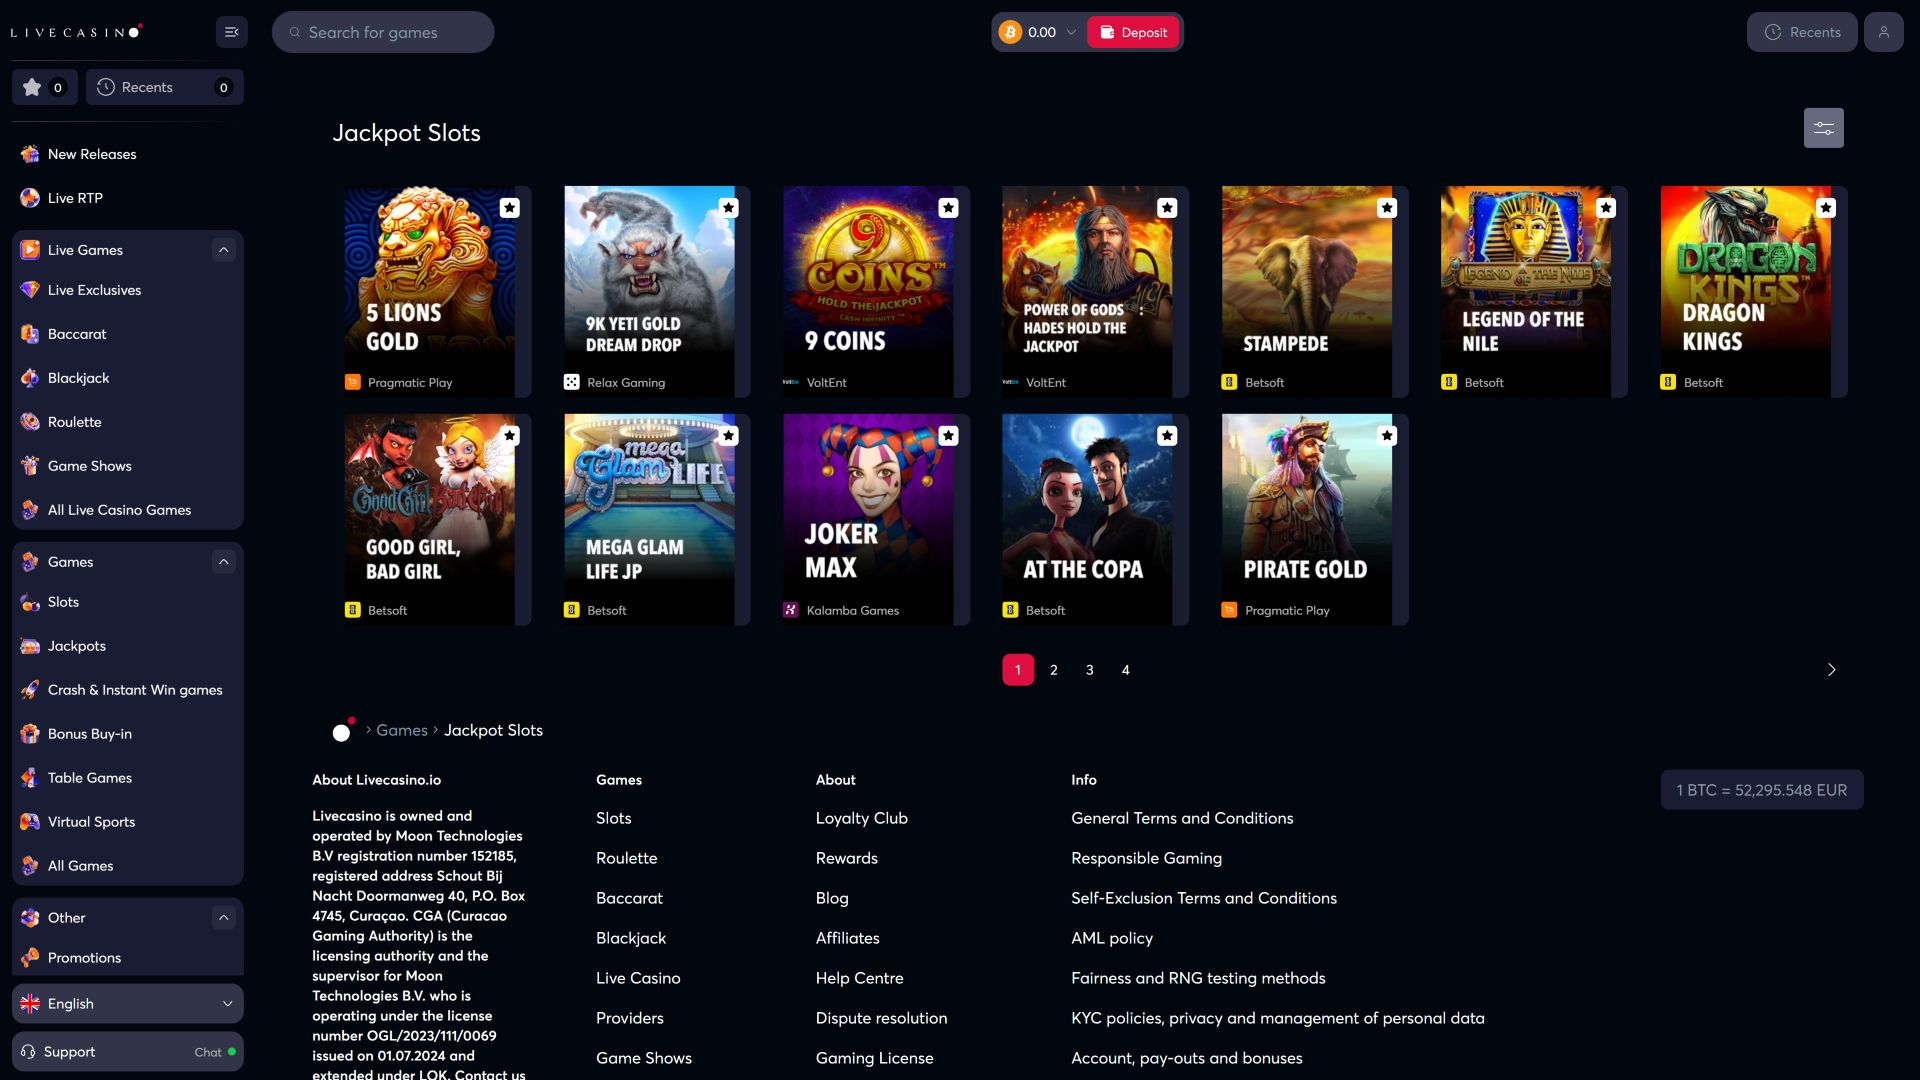Favorite the Legend of the Nile game

[1606, 208]
